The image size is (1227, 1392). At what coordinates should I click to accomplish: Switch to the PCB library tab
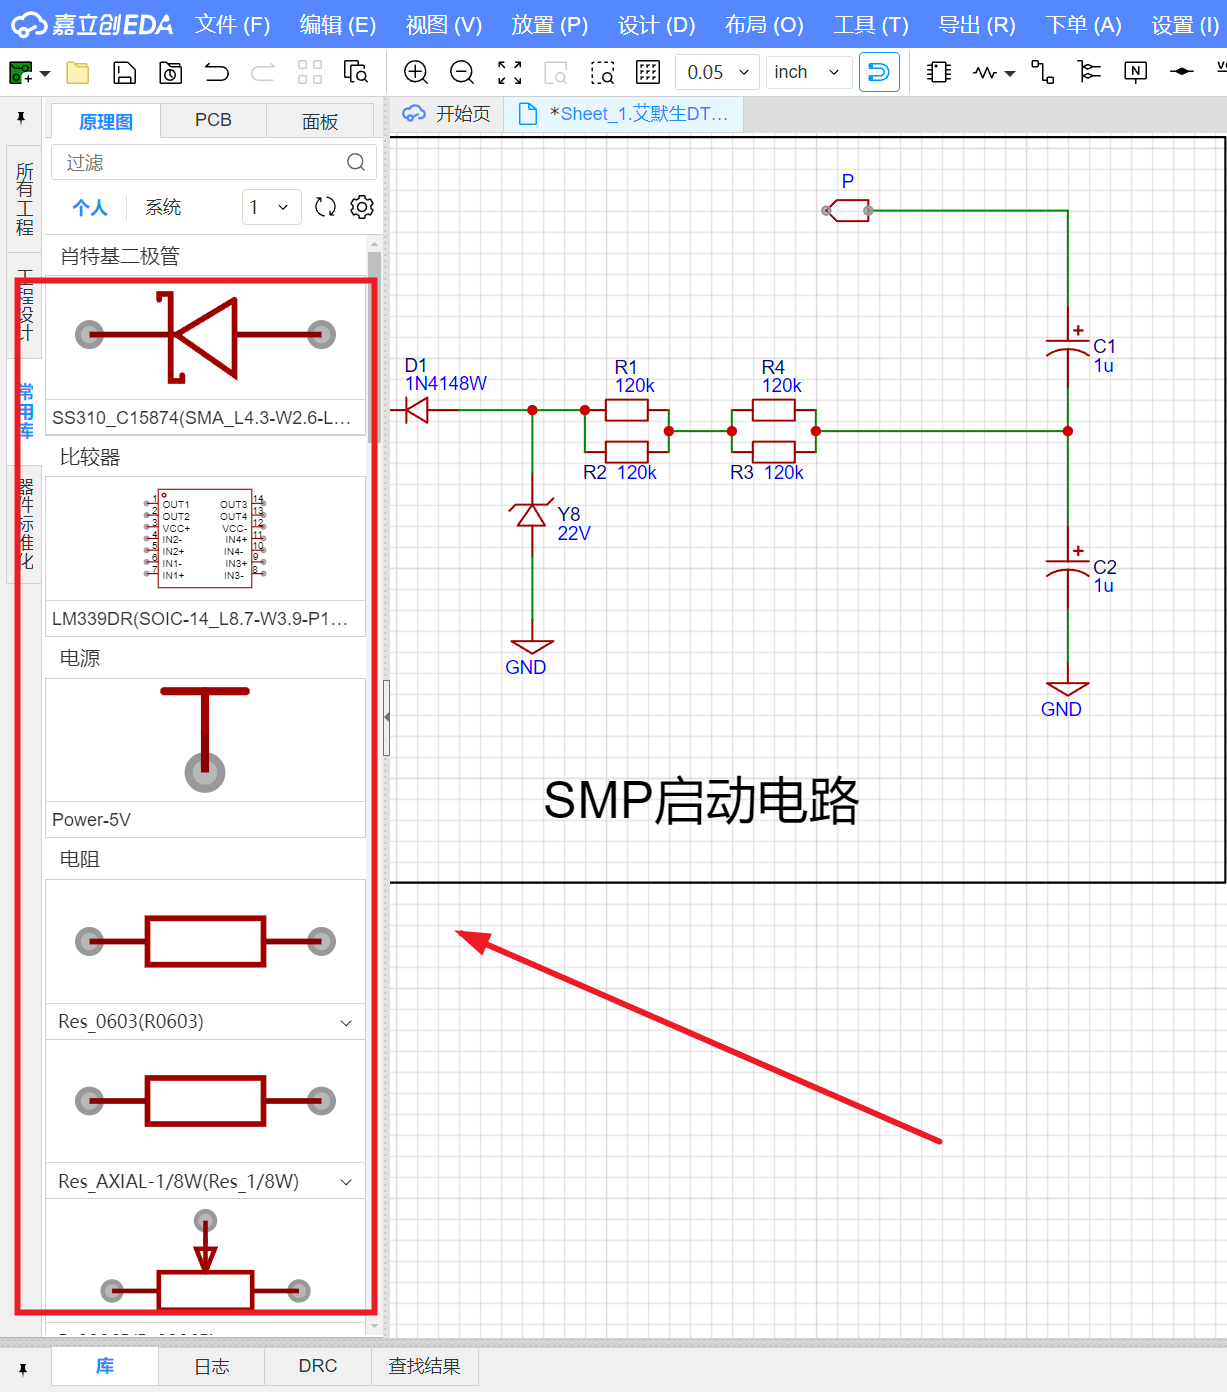(x=213, y=120)
